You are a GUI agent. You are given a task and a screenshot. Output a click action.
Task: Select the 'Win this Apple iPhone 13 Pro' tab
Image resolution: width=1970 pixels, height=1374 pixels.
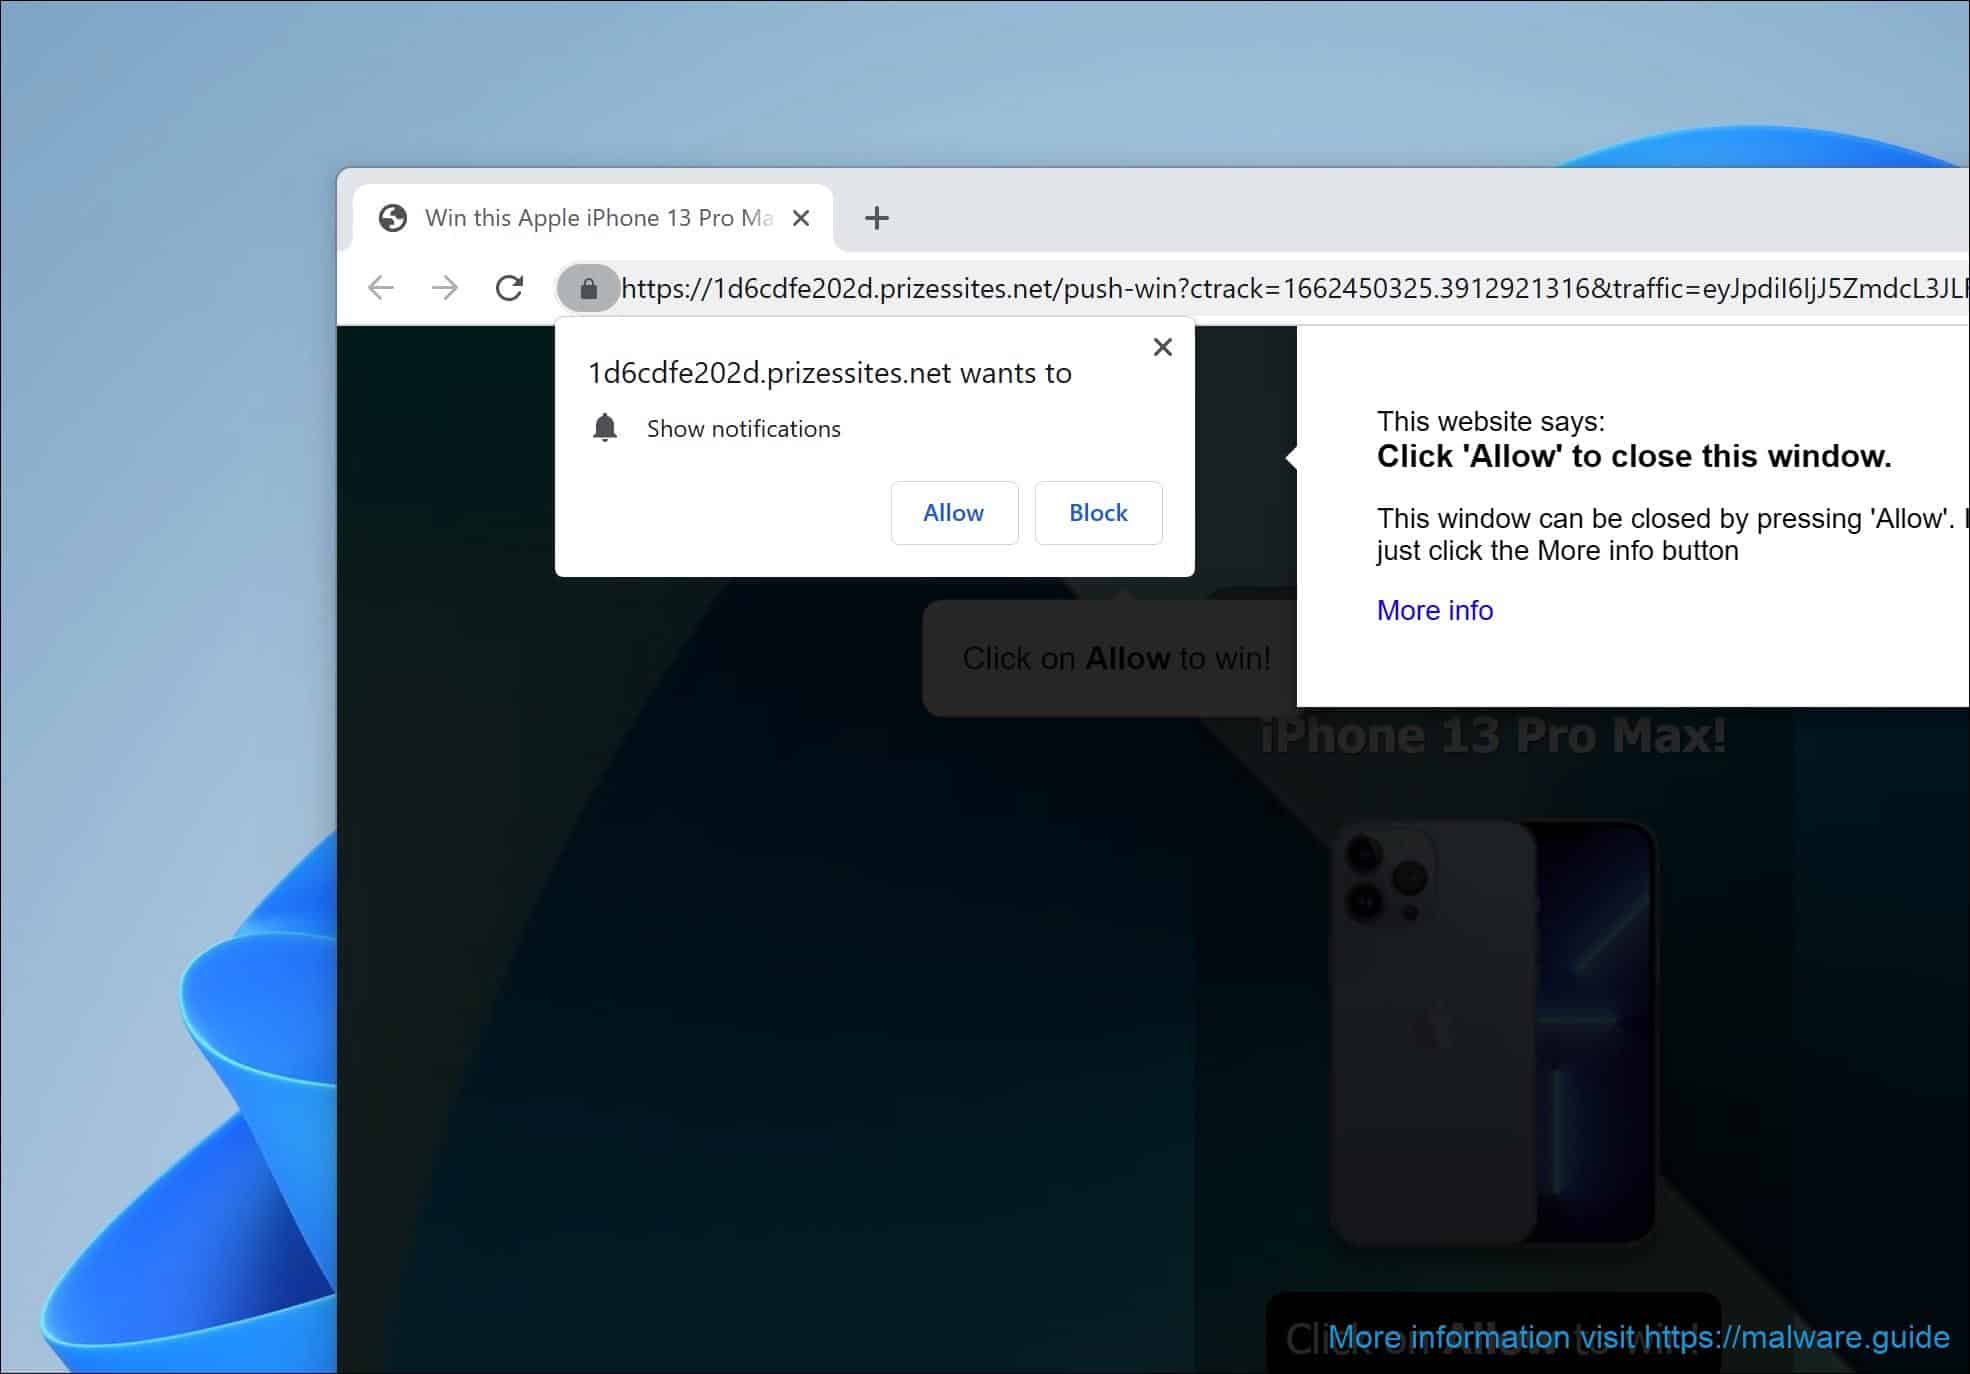(x=593, y=218)
